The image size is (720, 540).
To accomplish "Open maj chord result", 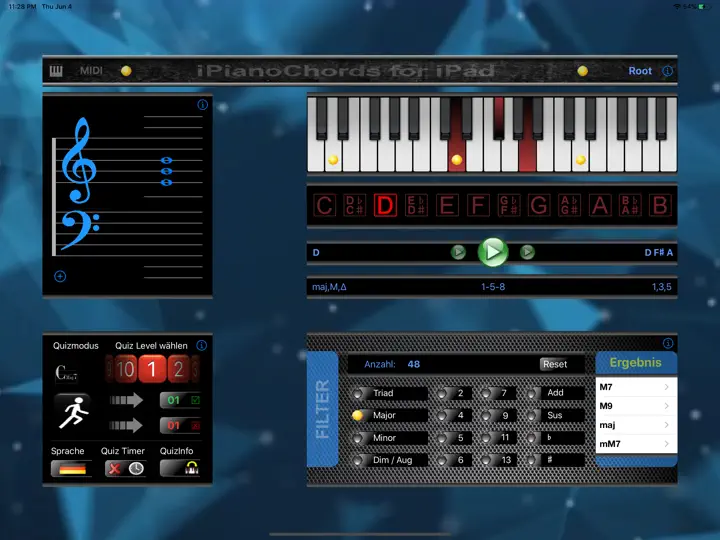I will click(636, 425).
